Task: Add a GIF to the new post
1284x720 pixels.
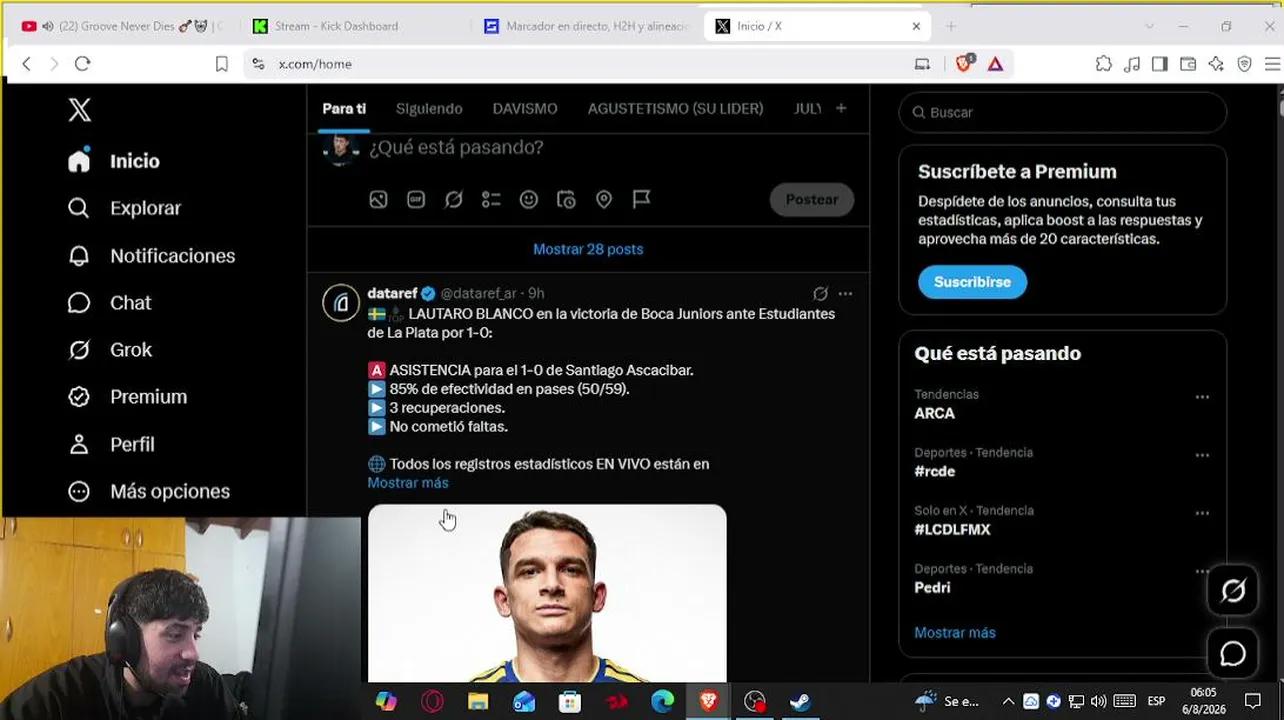Action: pos(416,200)
